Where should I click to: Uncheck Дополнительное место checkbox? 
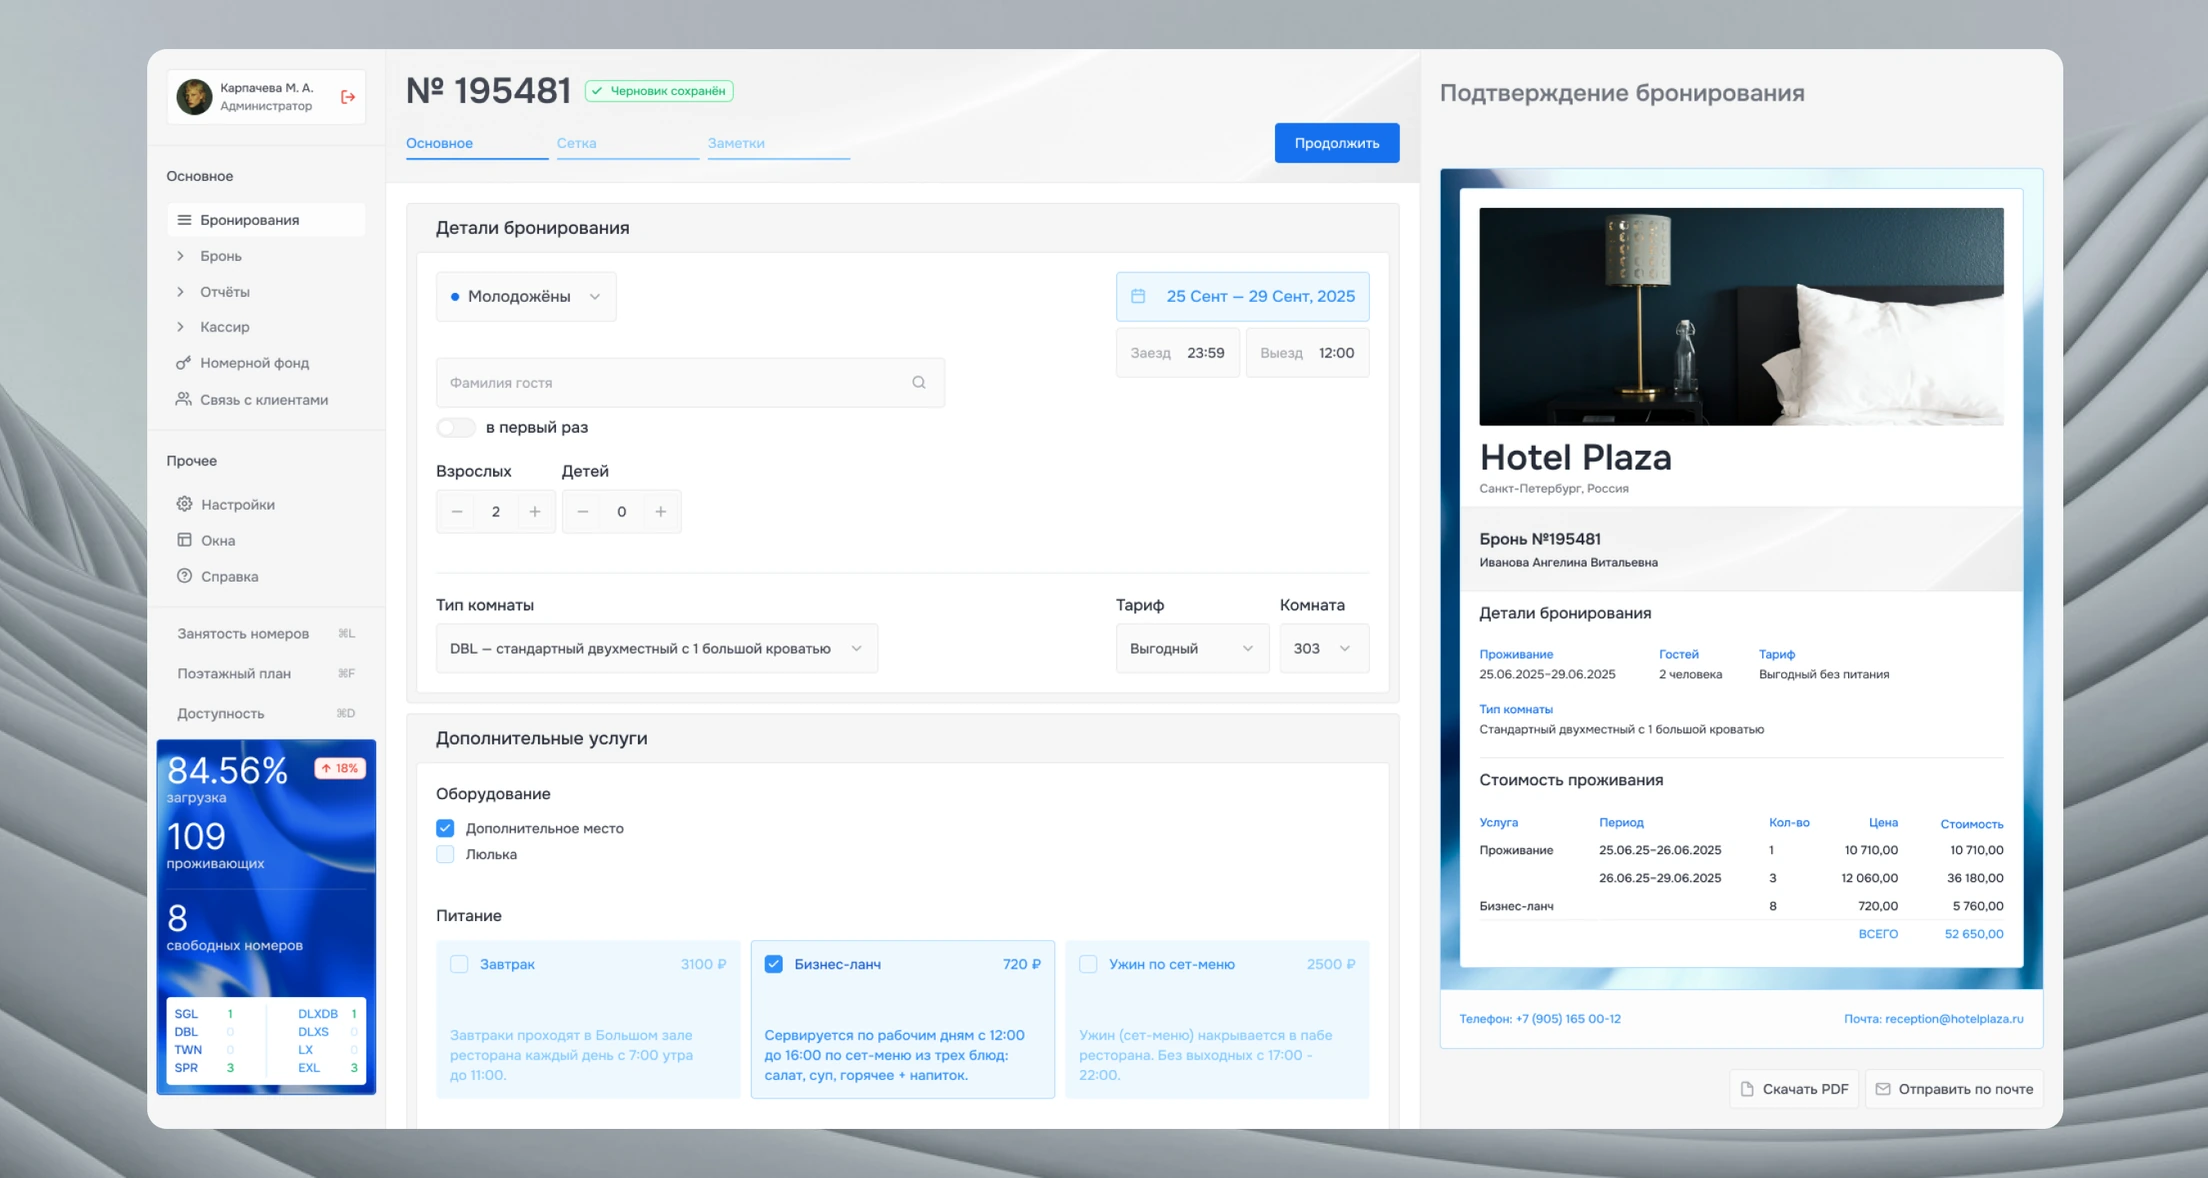(445, 828)
